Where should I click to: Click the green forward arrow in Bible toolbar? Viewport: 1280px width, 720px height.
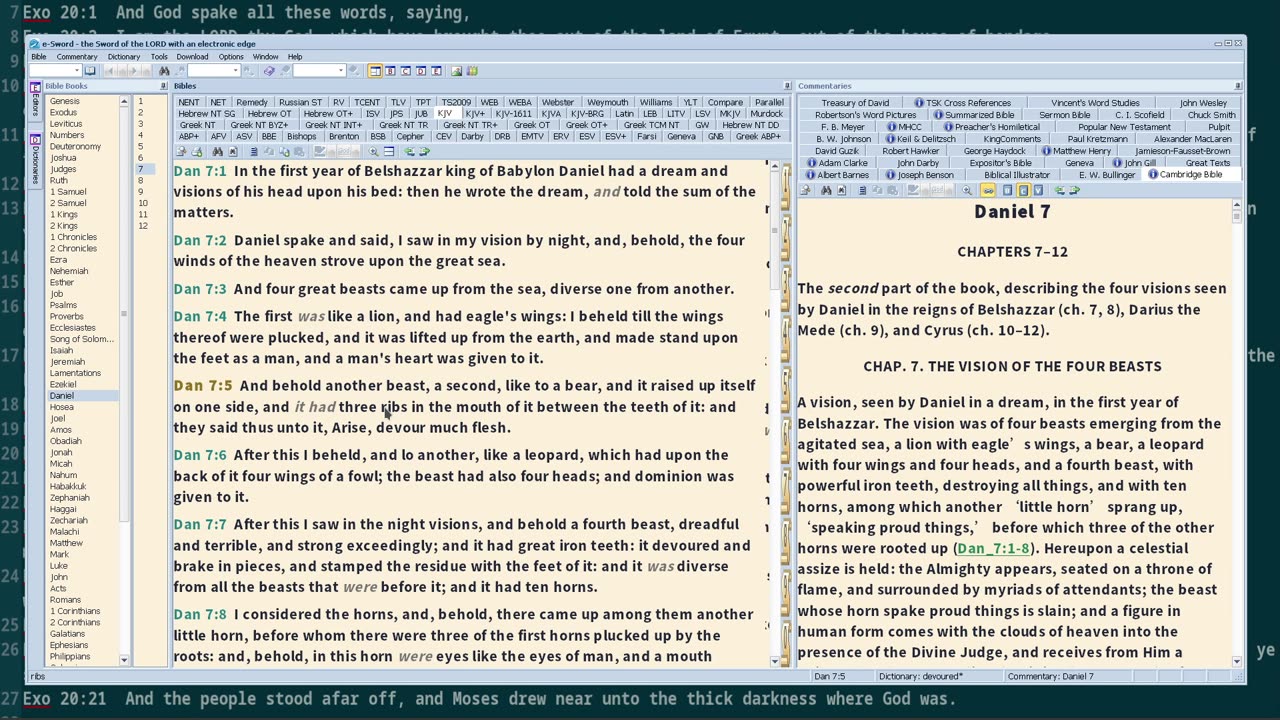[424, 151]
